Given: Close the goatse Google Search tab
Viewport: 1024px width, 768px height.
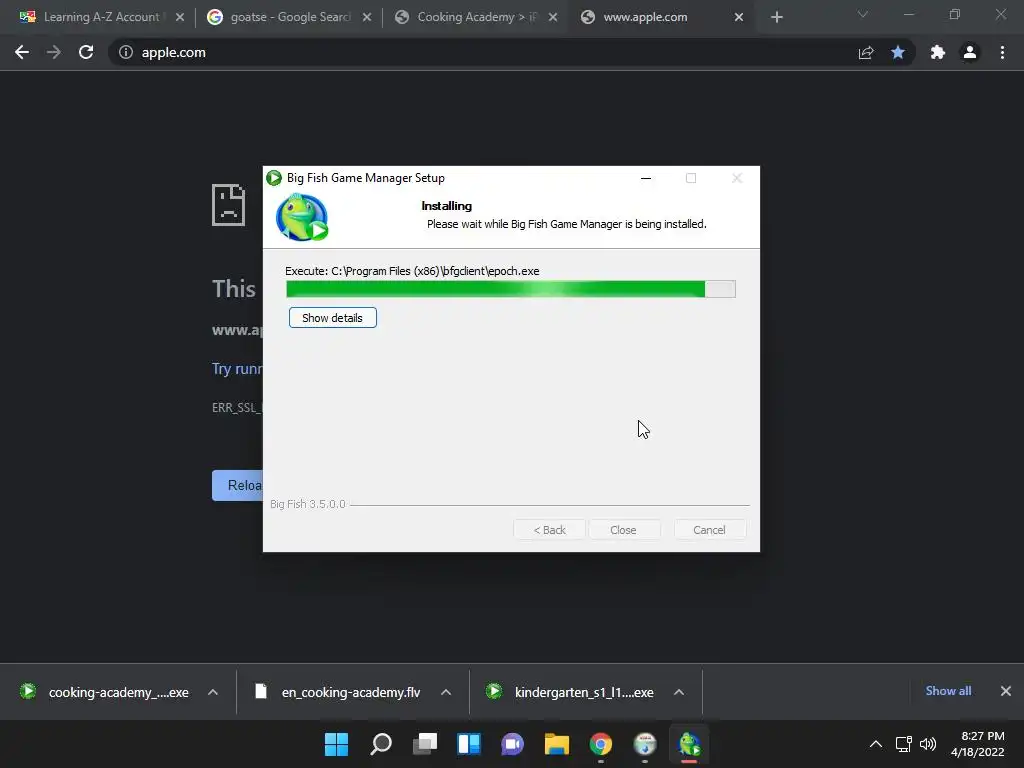Looking at the screenshot, I should click(x=367, y=18).
